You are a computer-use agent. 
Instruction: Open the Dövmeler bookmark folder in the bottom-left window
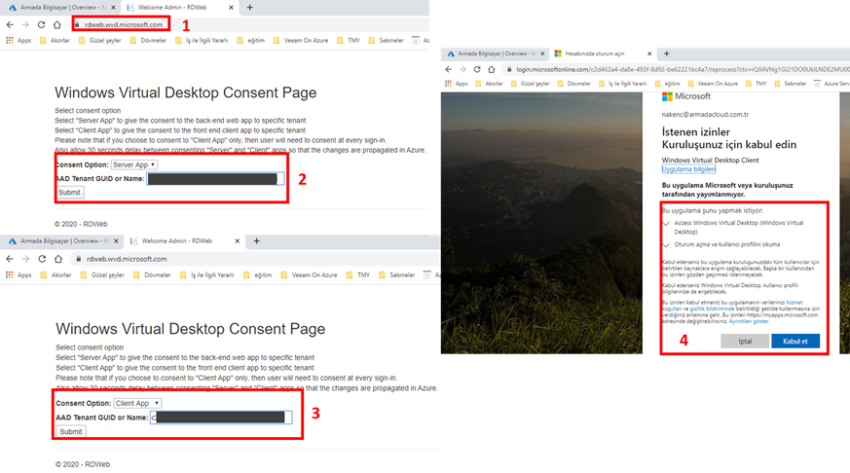(151, 274)
